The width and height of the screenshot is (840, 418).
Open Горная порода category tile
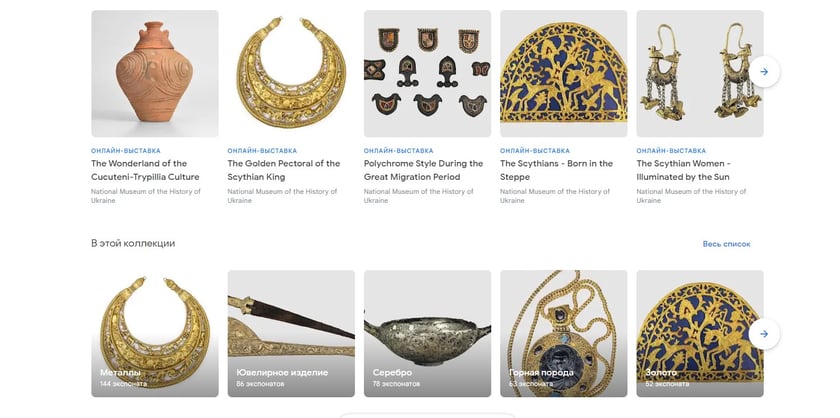(564, 333)
